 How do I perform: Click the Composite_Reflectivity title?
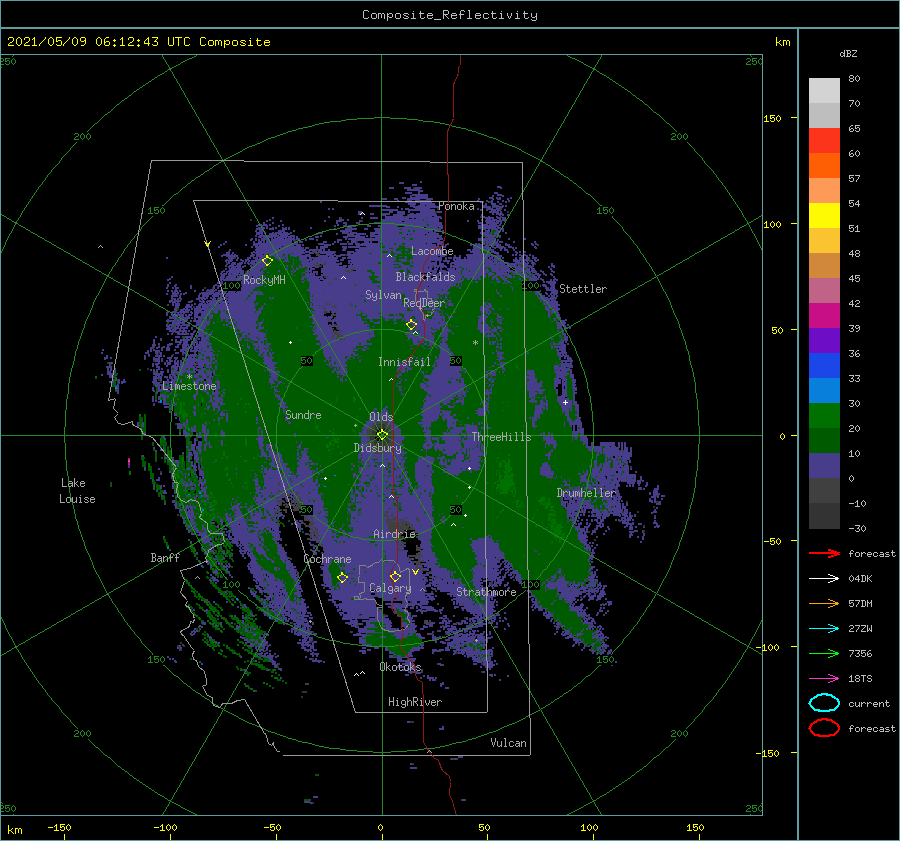point(450,15)
